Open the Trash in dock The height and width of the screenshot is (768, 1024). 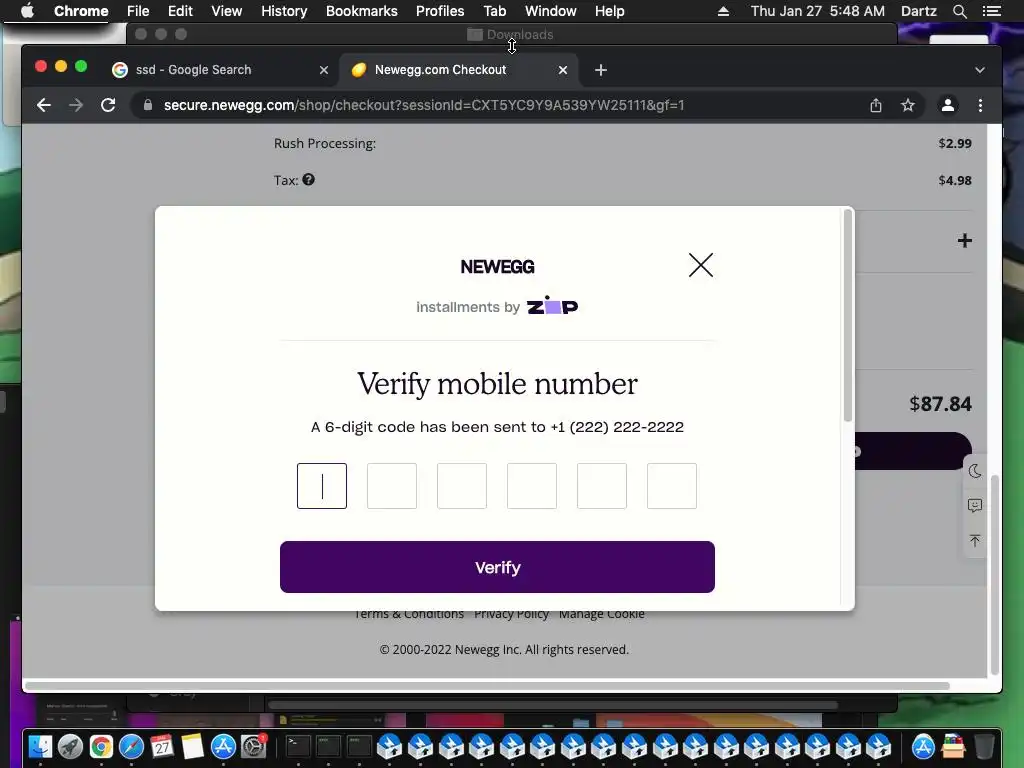point(984,746)
